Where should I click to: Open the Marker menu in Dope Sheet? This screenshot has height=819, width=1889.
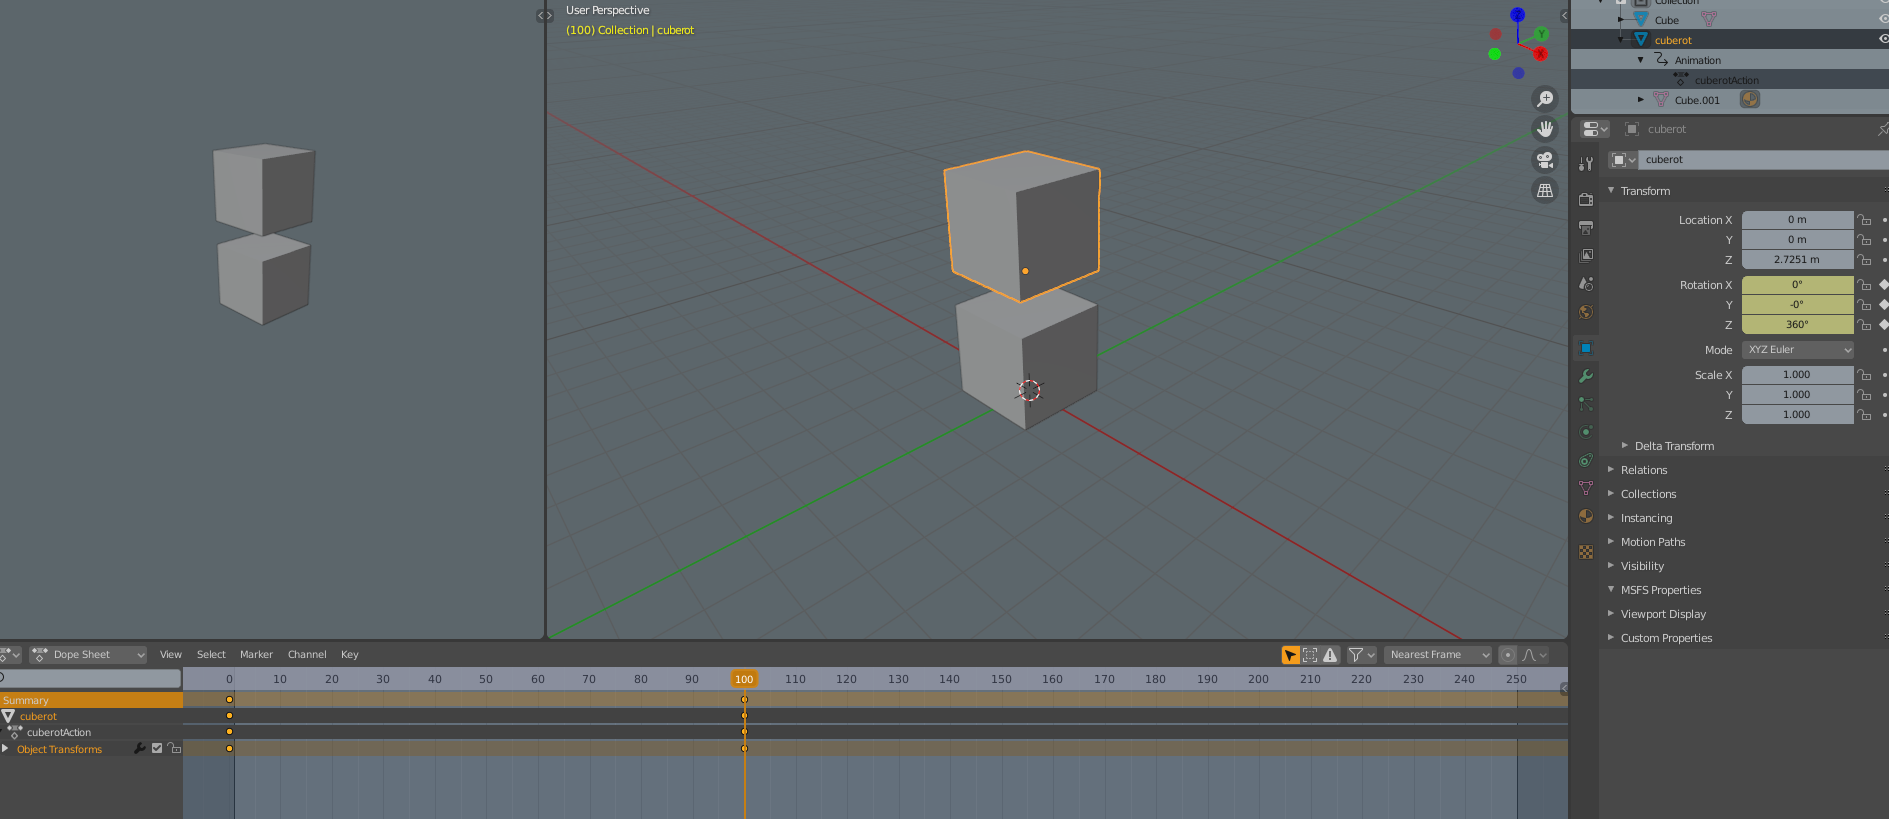[256, 655]
